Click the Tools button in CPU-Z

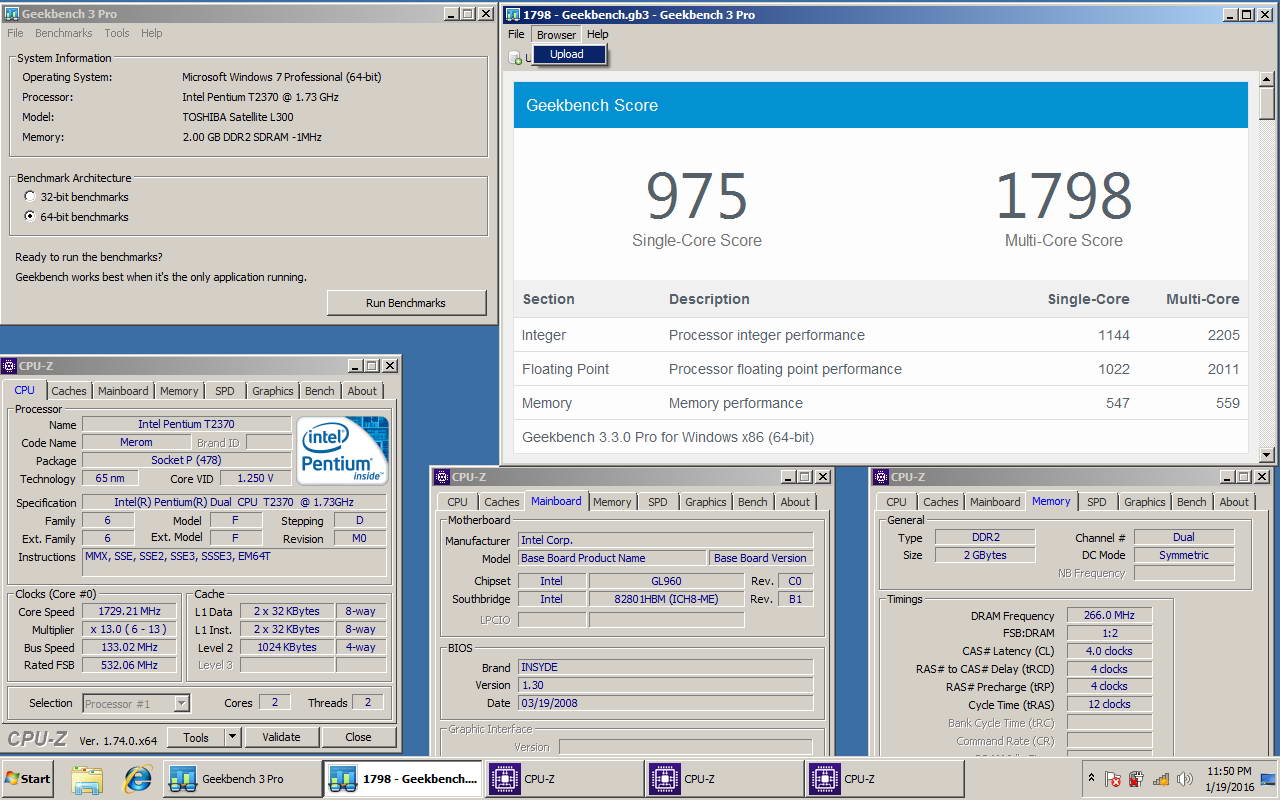click(x=196, y=737)
